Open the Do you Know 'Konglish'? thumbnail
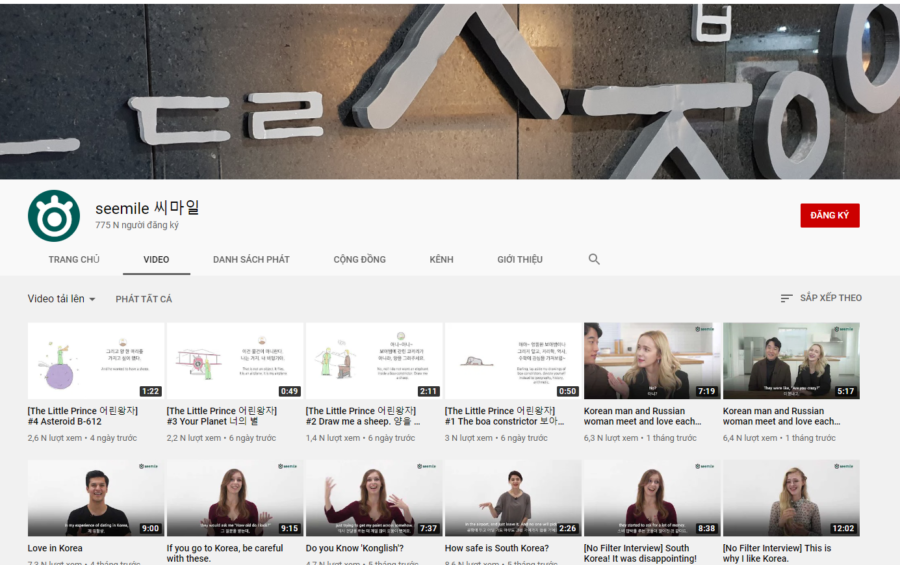 click(x=374, y=498)
